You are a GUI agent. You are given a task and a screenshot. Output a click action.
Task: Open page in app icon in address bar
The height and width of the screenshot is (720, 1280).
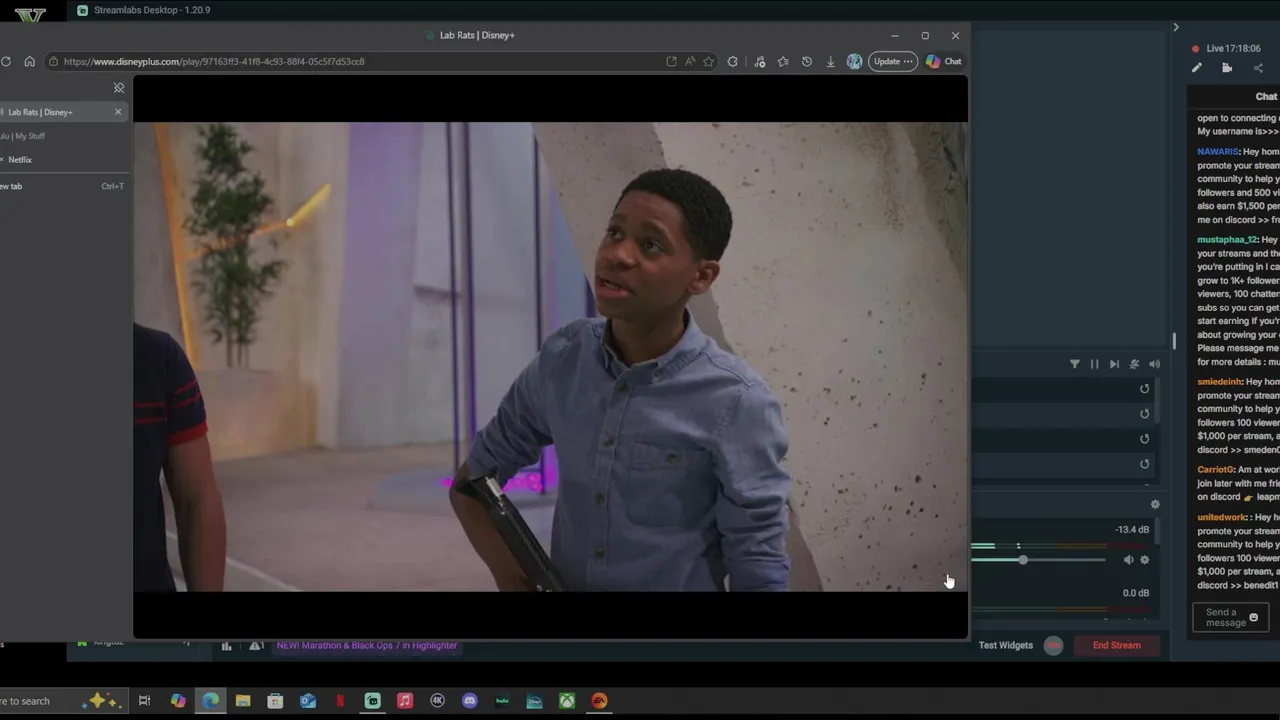(x=671, y=61)
